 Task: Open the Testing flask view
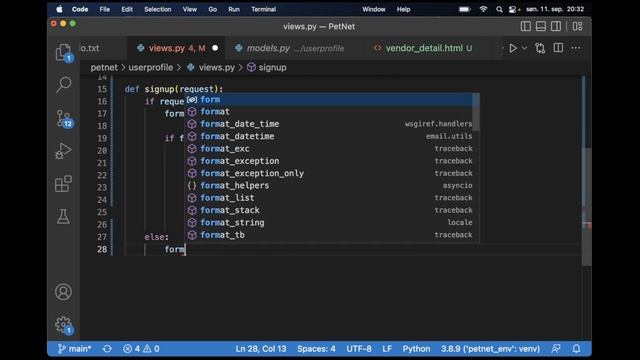pos(63,216)
